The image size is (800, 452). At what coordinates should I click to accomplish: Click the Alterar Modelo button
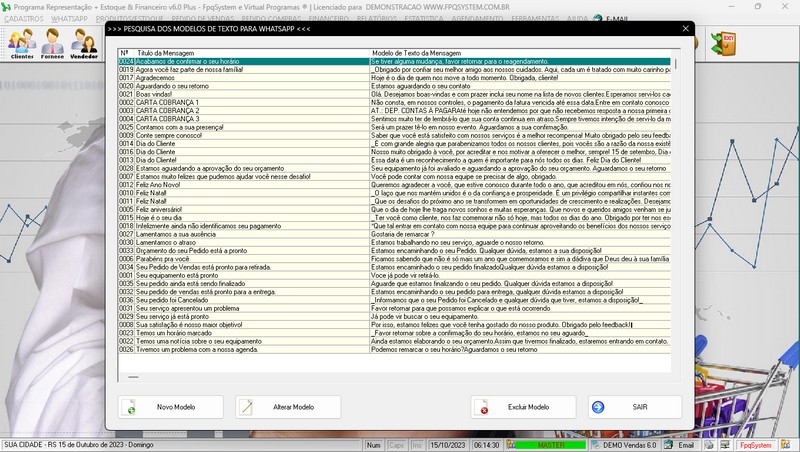[x=288, y=407]
